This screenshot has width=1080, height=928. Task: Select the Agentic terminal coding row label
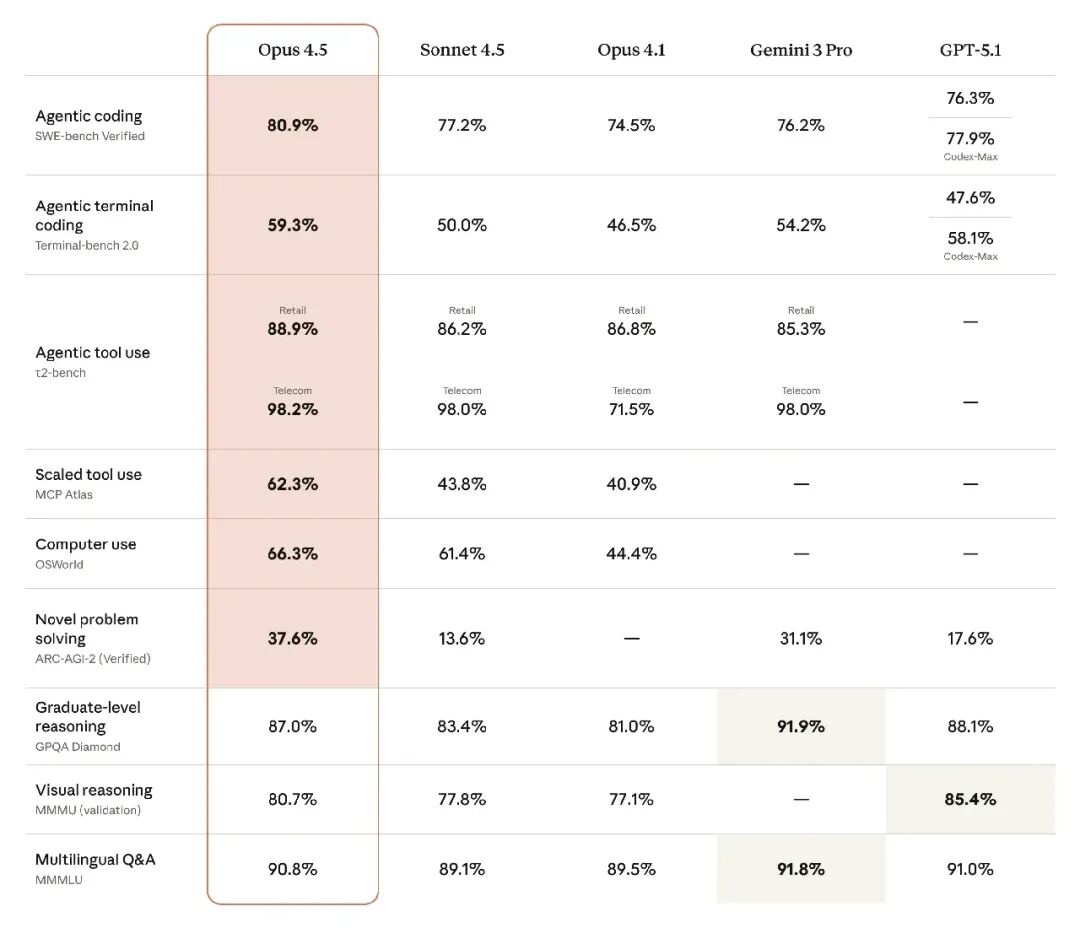[x=94, y=216]
